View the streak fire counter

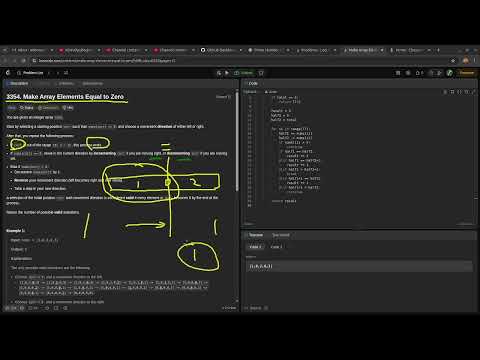coord(419,73)
